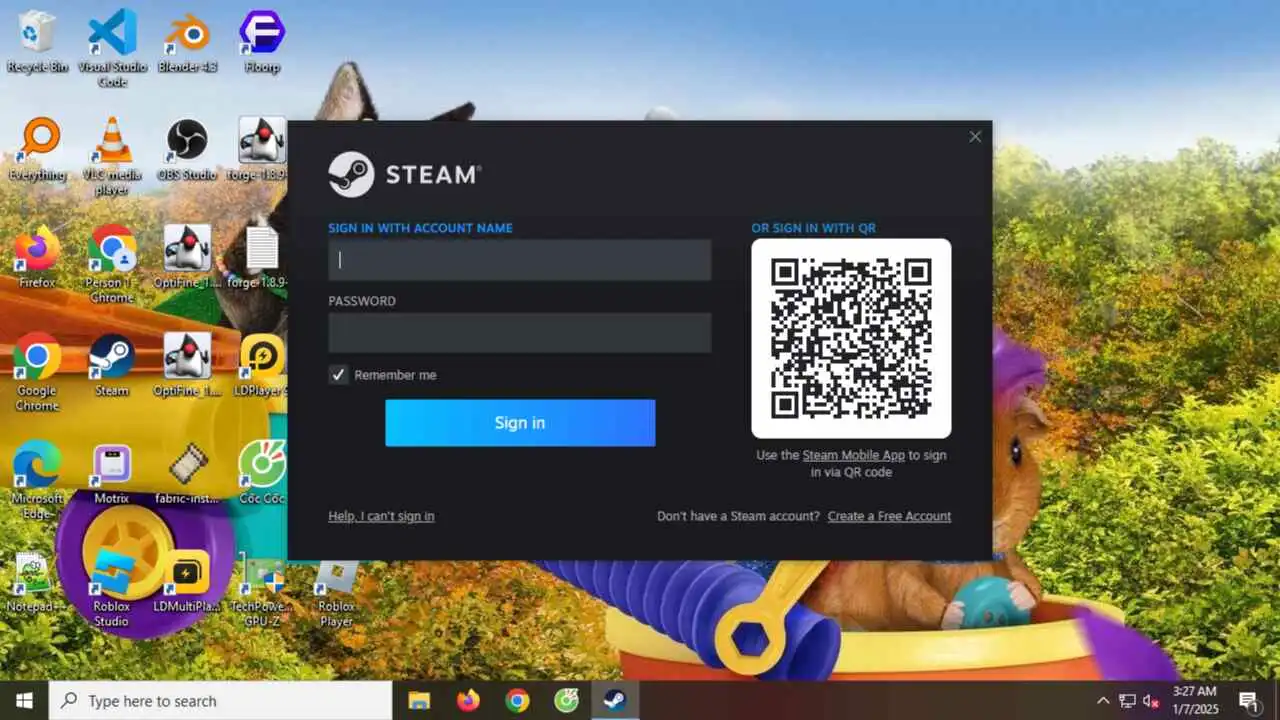The height and width of the screenshot is (720, 1280).
Task: Select the Roblox Studio desktop icon
Action: (x=112, y=588)
